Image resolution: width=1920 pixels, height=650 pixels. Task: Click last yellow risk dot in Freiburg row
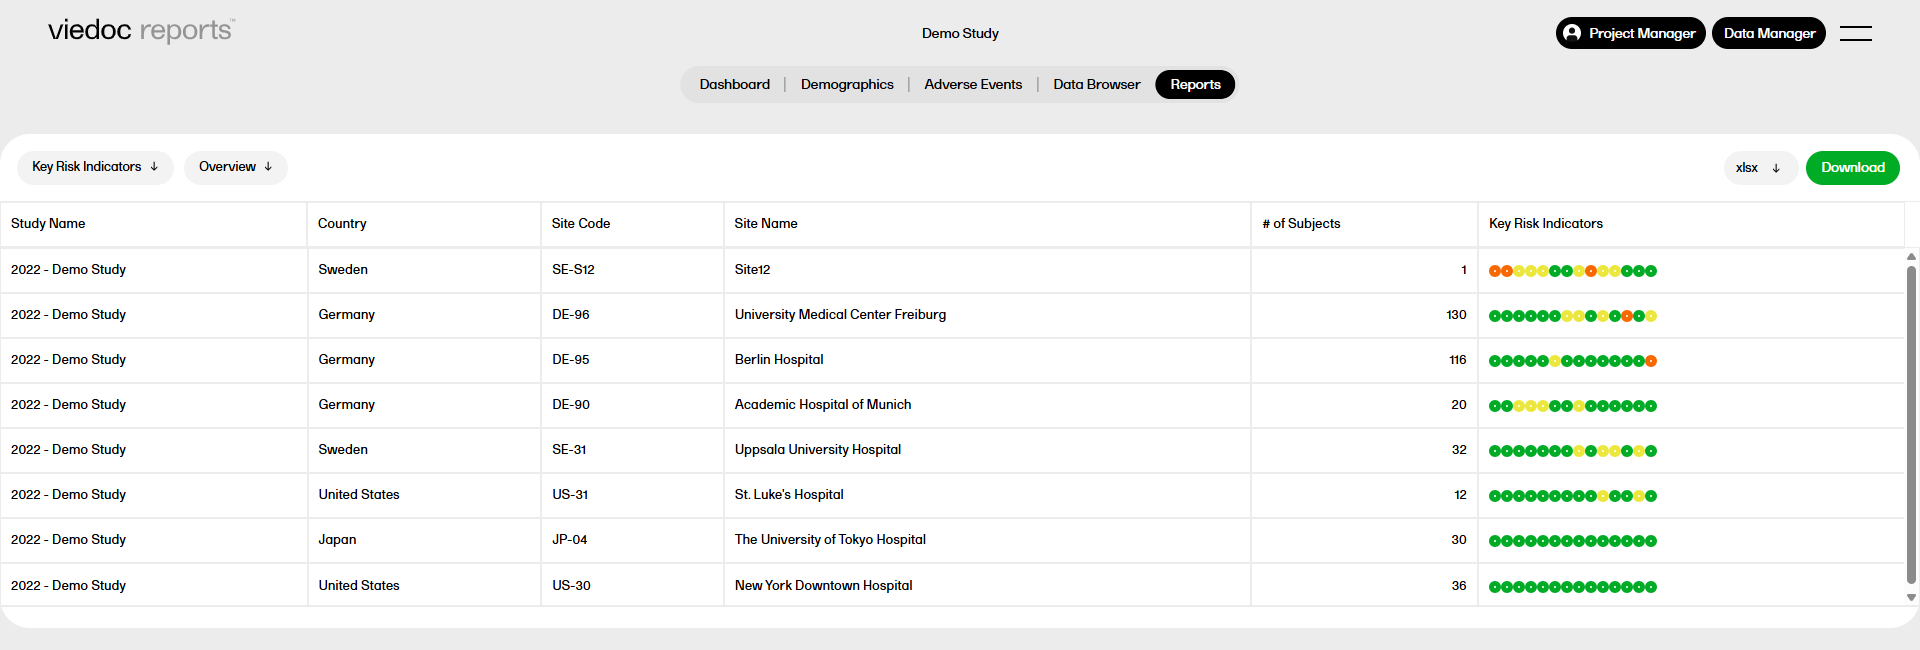[x=1651, y=316]
